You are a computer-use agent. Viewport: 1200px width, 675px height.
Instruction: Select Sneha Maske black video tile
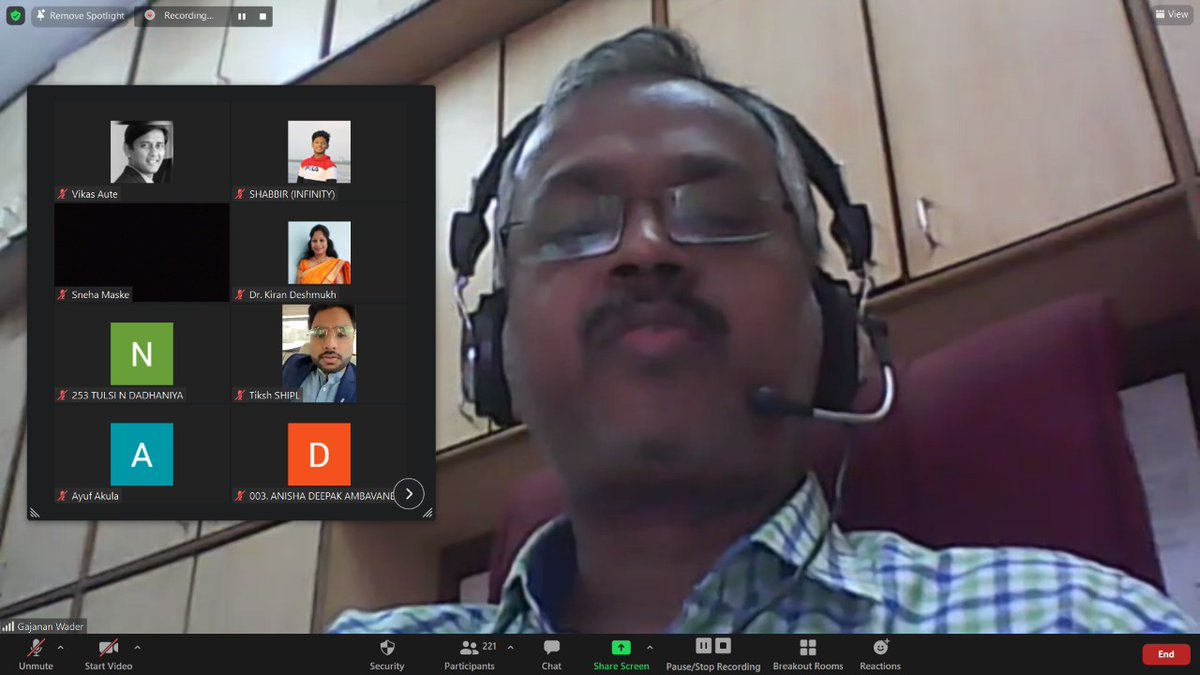click(x=141, y=253)
